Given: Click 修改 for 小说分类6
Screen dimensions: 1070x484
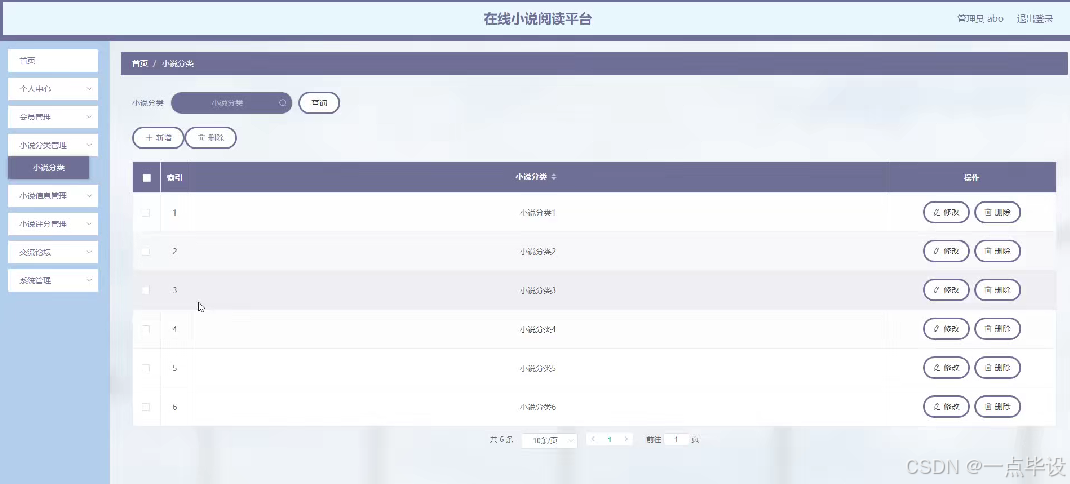Looking at the screenshot, I should point(946,407).
